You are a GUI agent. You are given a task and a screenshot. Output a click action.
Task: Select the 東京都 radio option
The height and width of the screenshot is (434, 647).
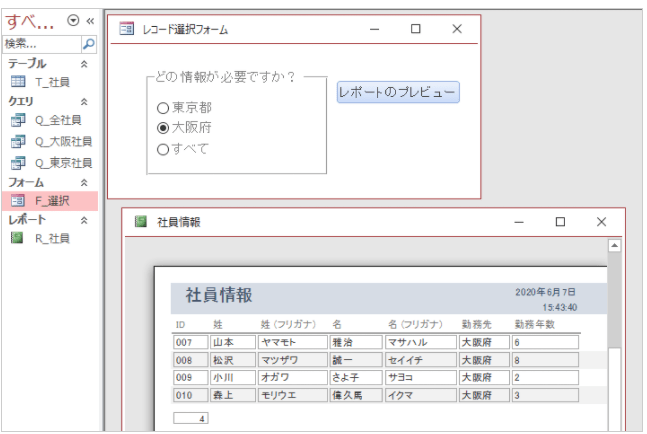coord(163,108)
